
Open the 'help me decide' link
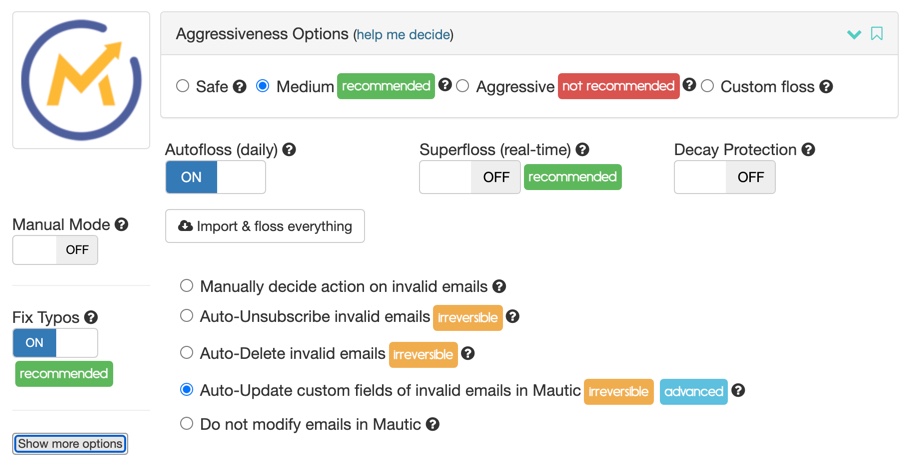[403, 35]
